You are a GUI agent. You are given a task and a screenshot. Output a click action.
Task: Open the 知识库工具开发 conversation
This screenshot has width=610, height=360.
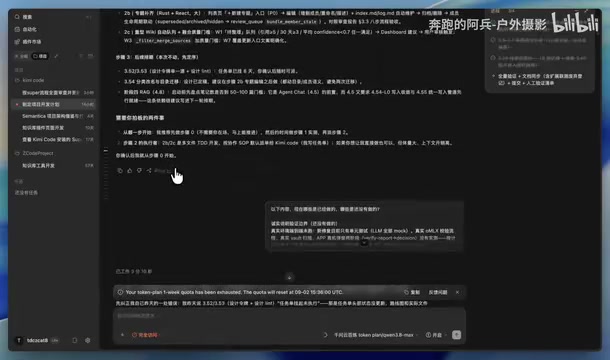(x=54, y=165)
